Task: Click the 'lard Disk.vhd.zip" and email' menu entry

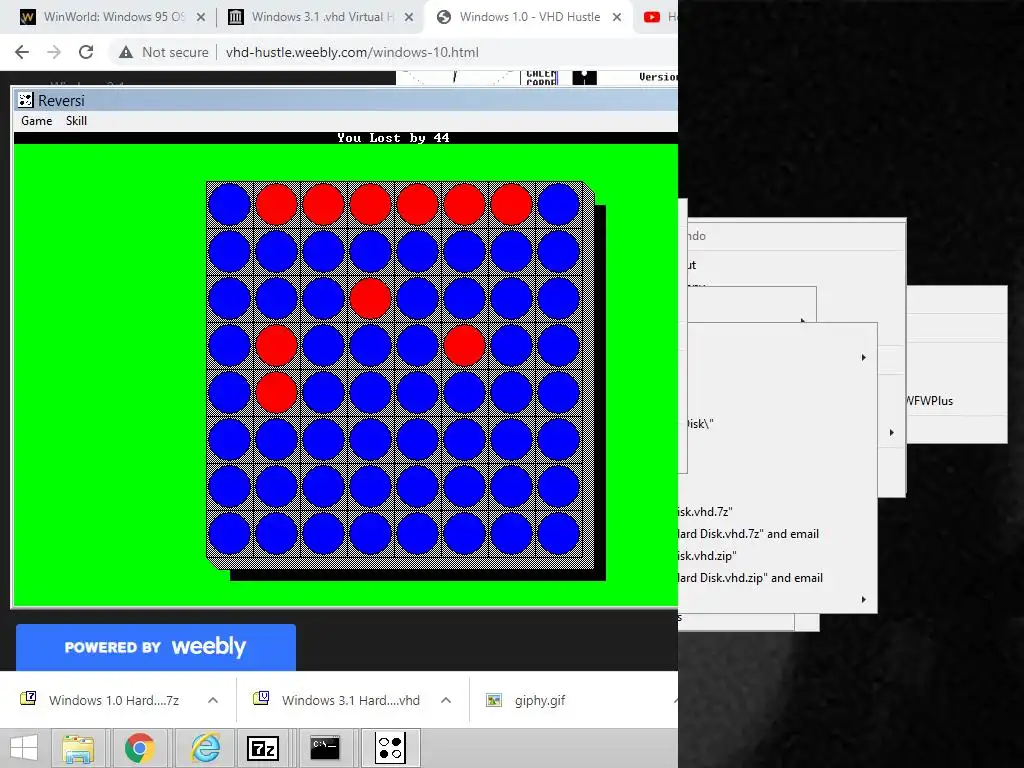Action: (750, 578)
